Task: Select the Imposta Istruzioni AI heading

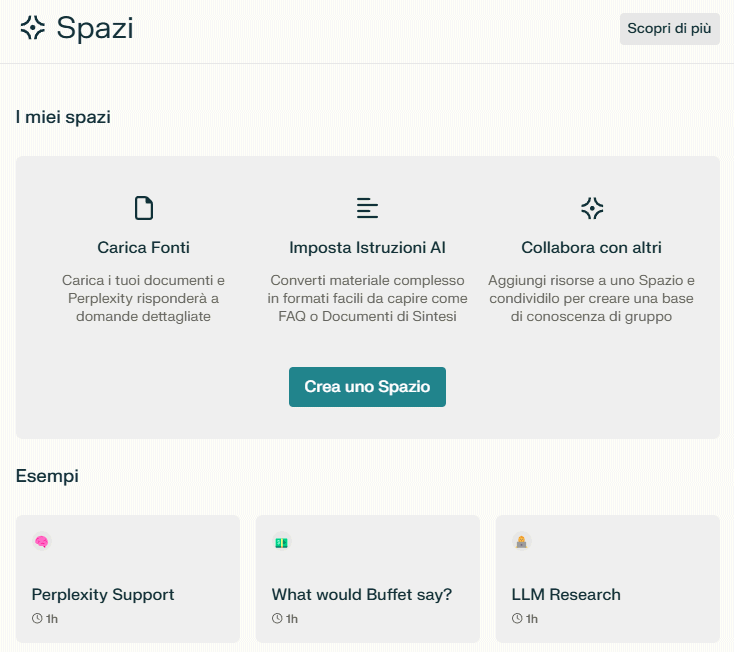Action: coord(367,247)
